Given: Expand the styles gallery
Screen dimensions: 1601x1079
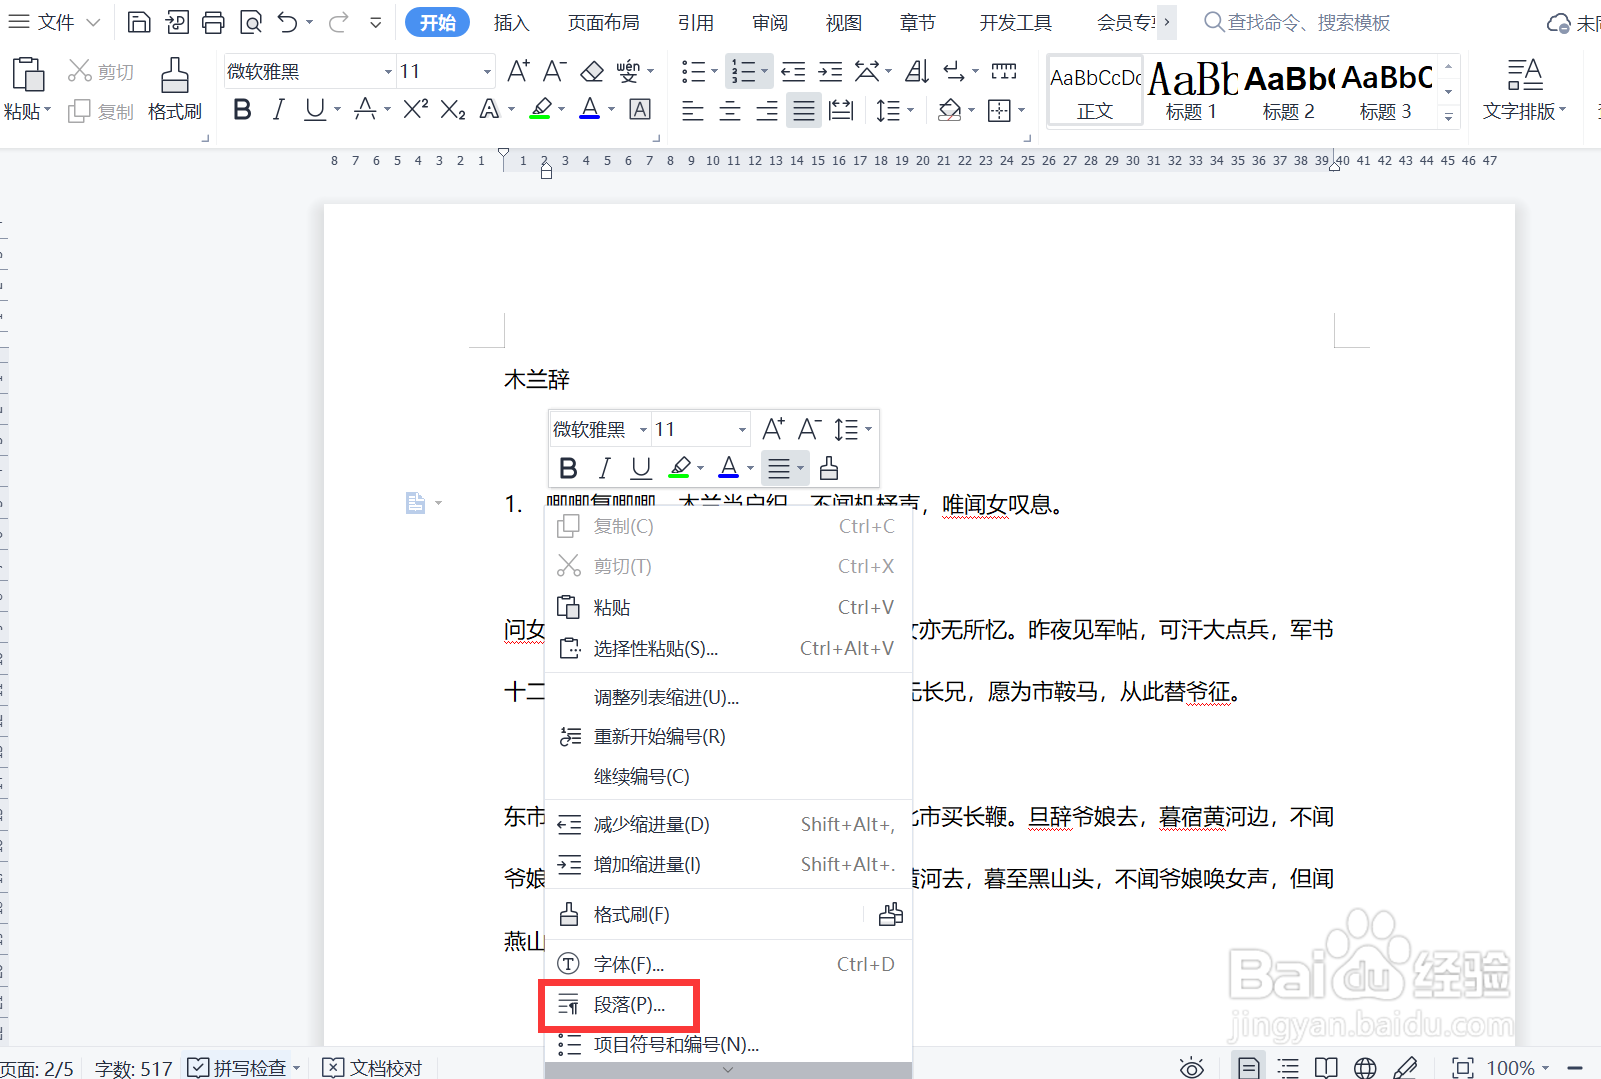Looking at the screenshot, I should 1448,117.
